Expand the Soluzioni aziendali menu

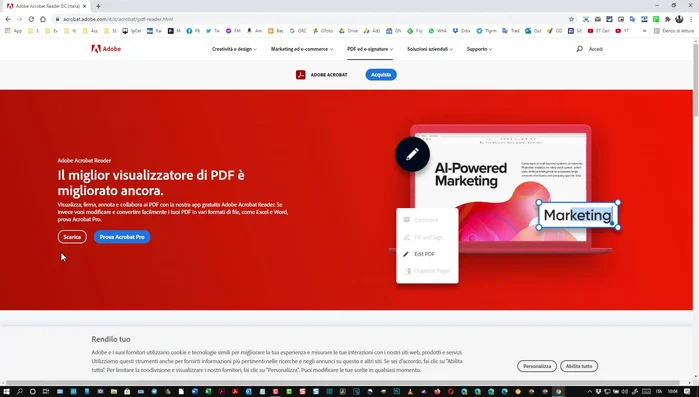tap(430, 49)
